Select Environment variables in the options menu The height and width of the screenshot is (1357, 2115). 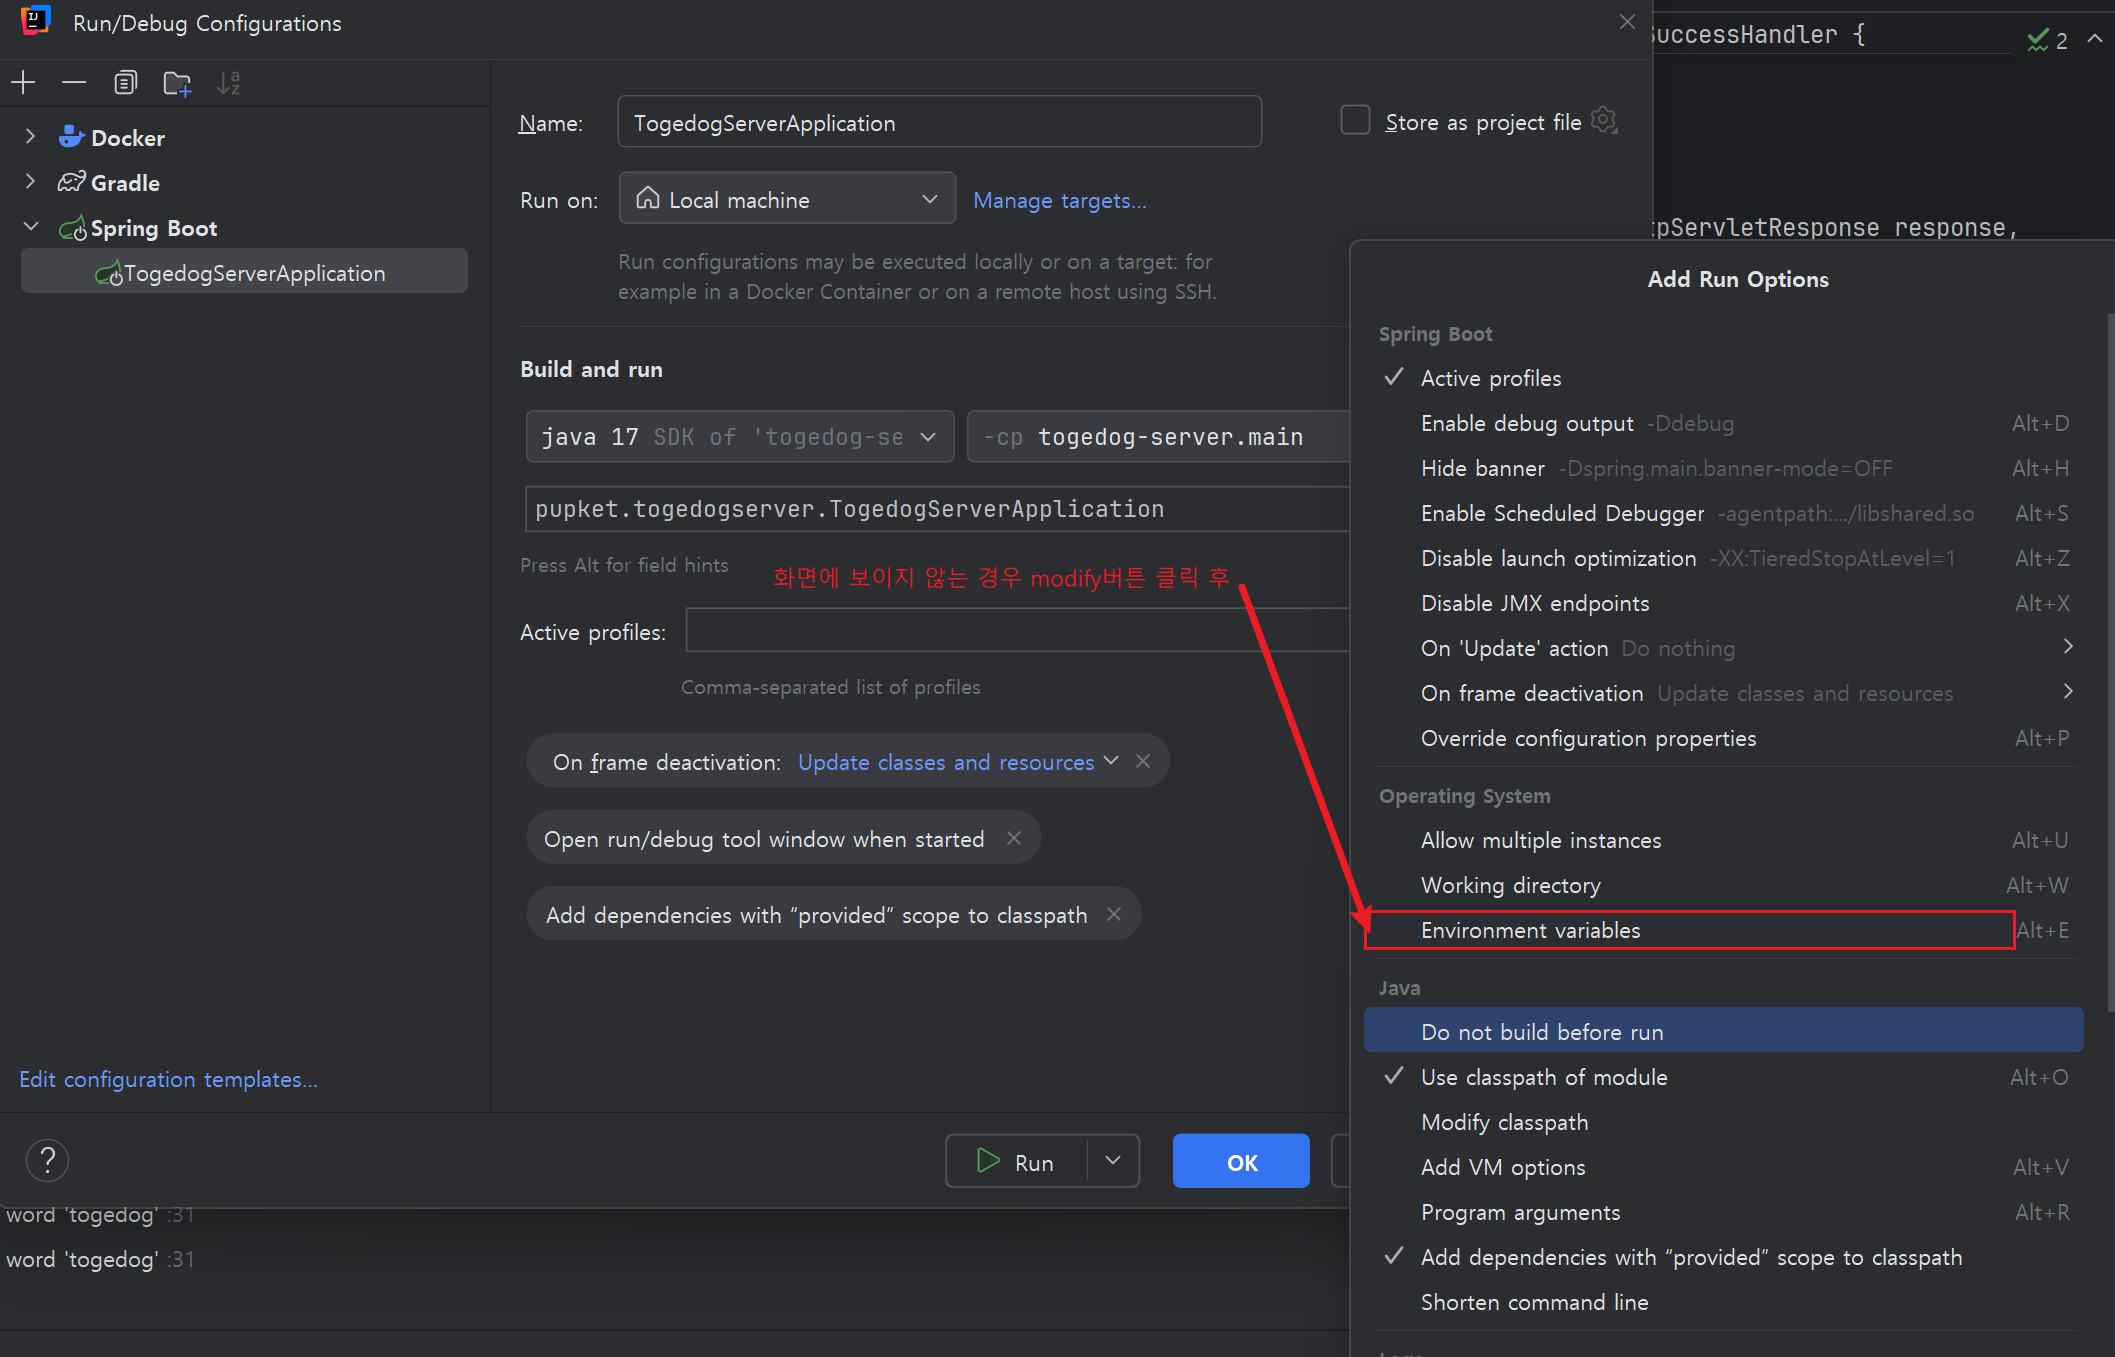pyautogui.click(x=1530, y=930)
